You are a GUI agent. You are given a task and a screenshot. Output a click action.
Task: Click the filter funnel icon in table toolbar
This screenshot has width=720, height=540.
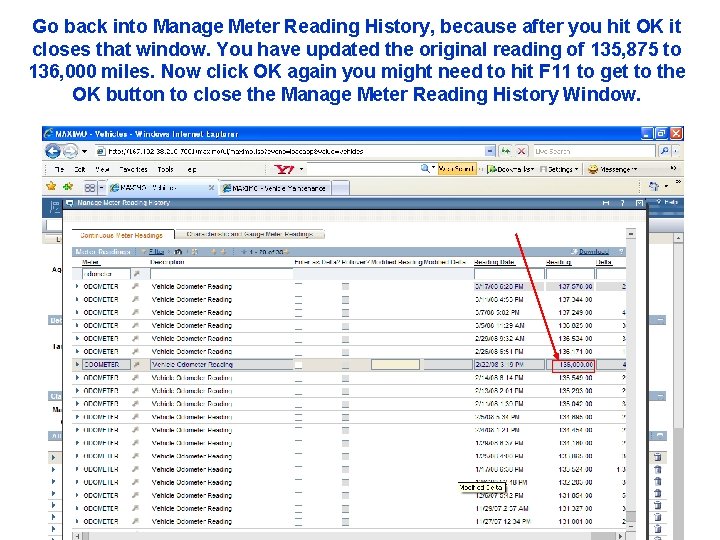144,252
